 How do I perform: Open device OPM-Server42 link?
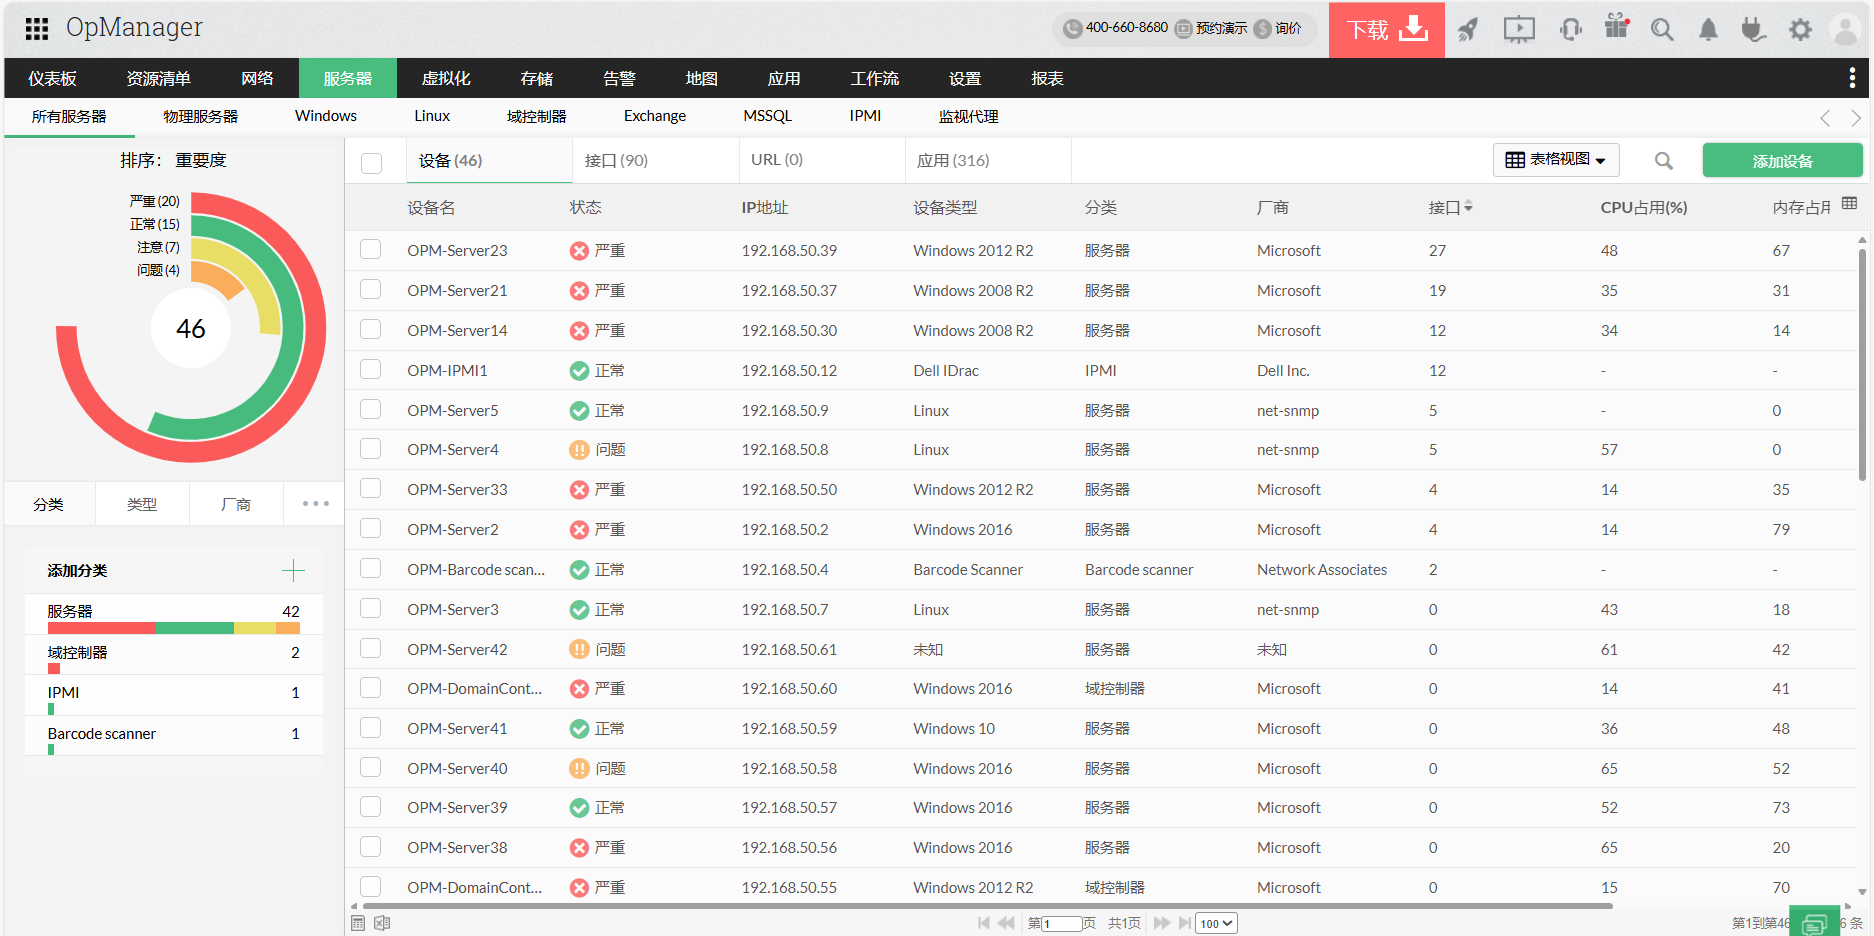coord(457,649)
